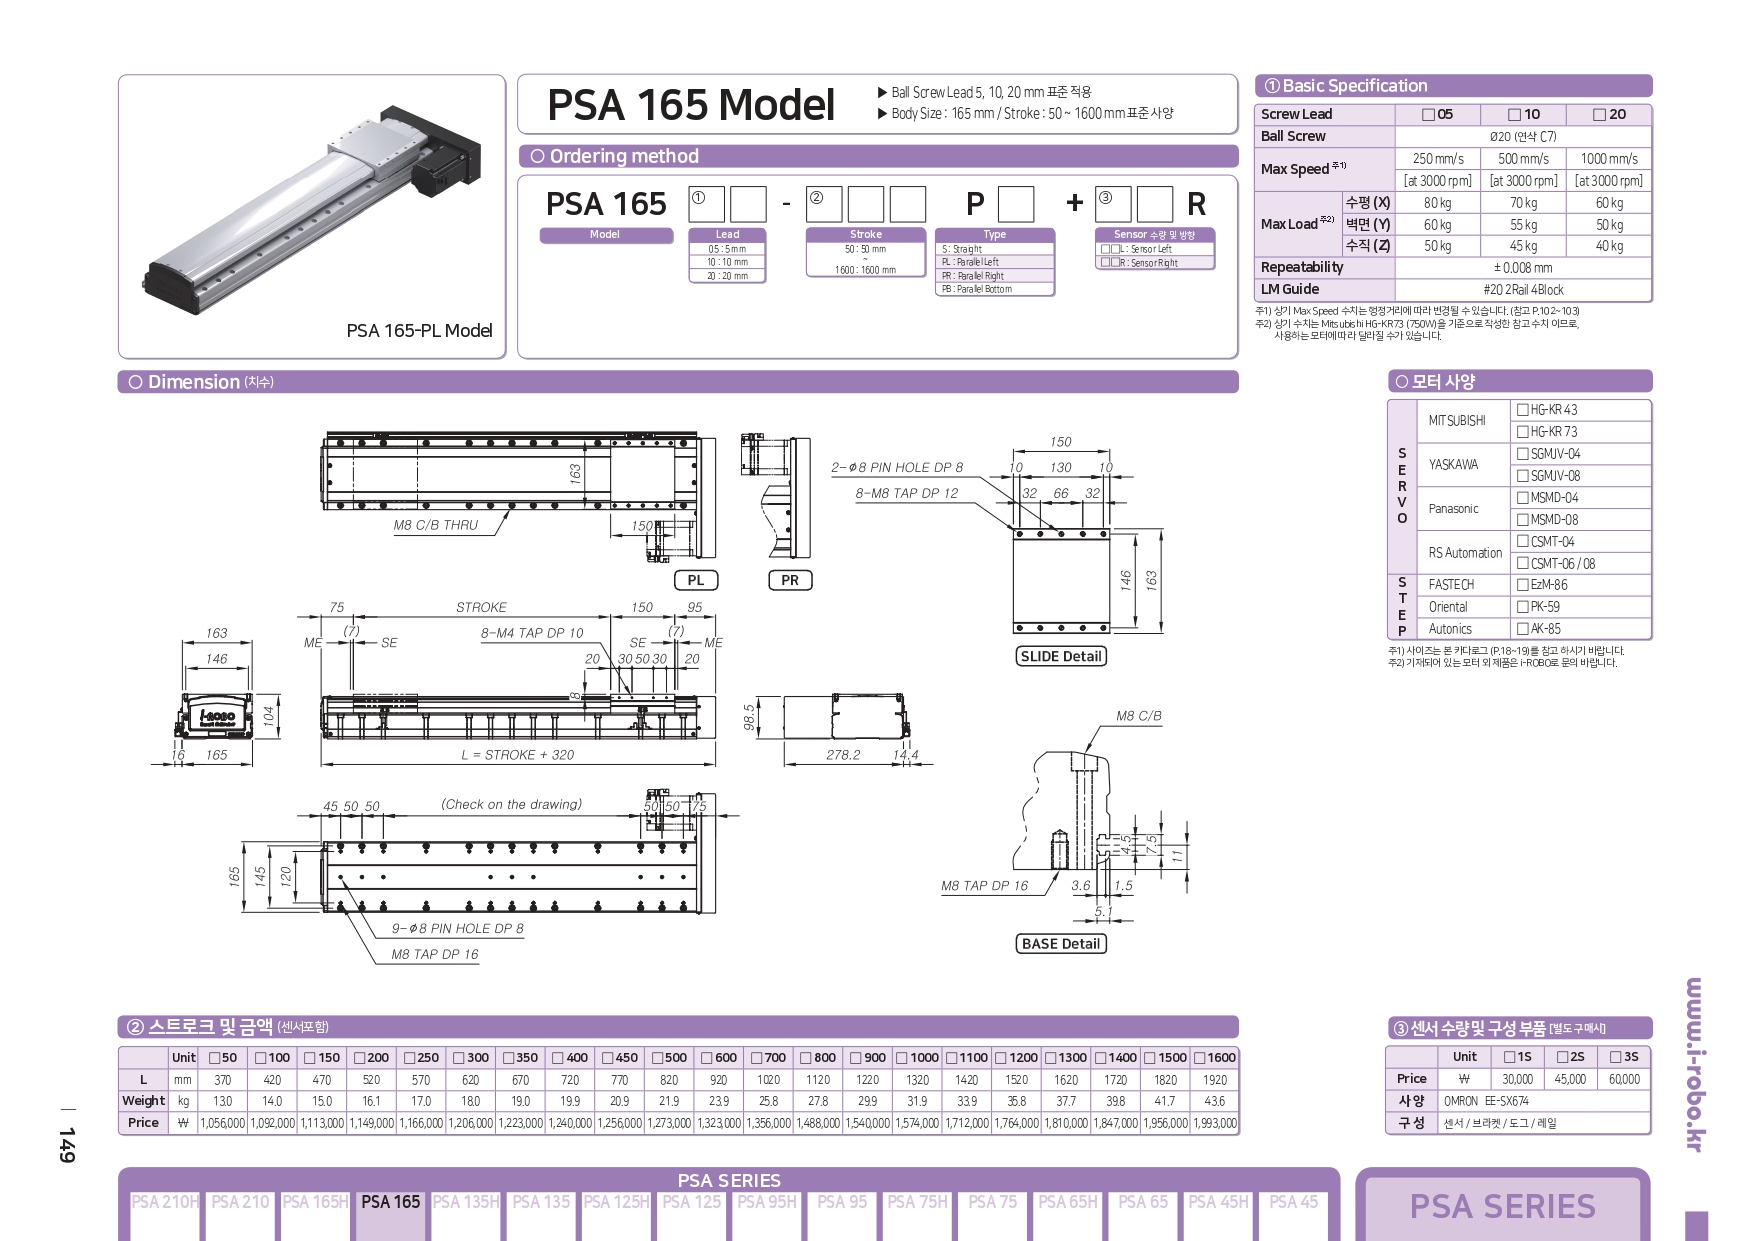Check the Screw Lead 05 checkbox
This screenshot has height=1241, width=1754.
click(1428, 115)
